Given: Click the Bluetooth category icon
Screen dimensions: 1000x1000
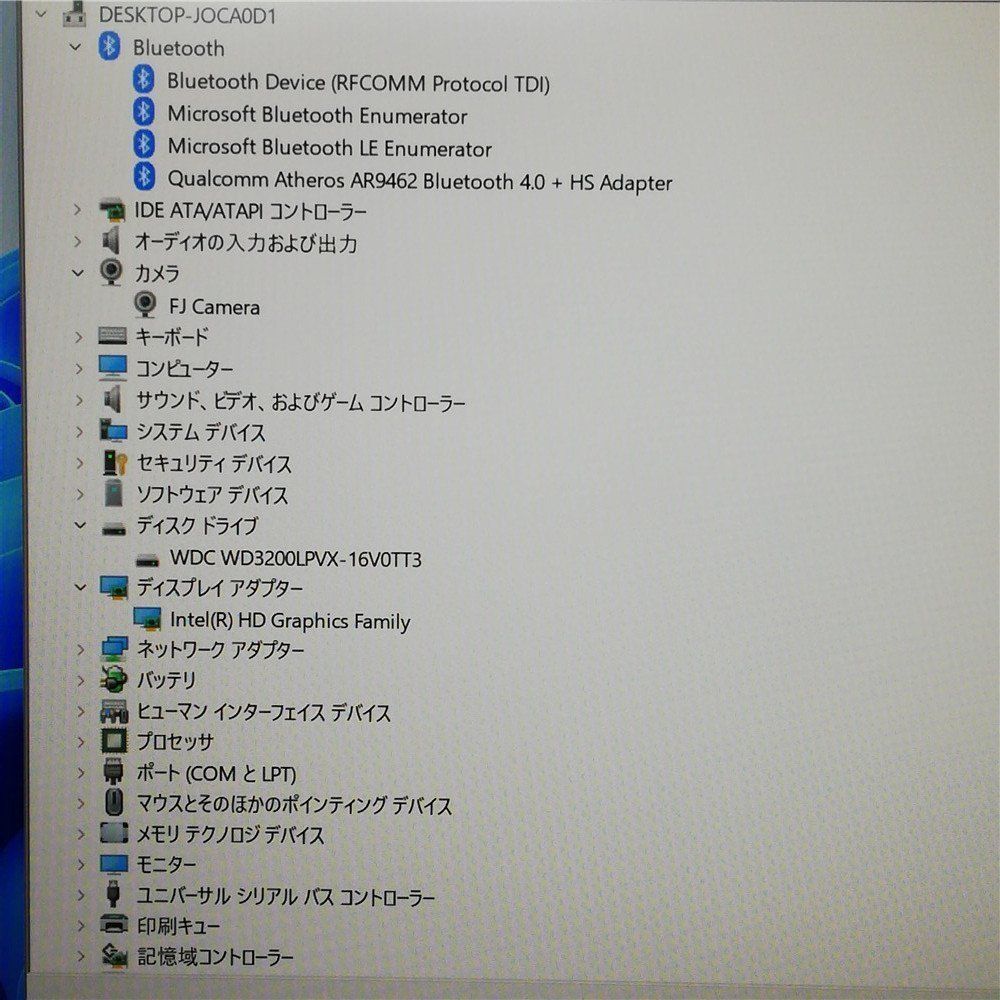Looking at the screenshot, I should point(109,47).
